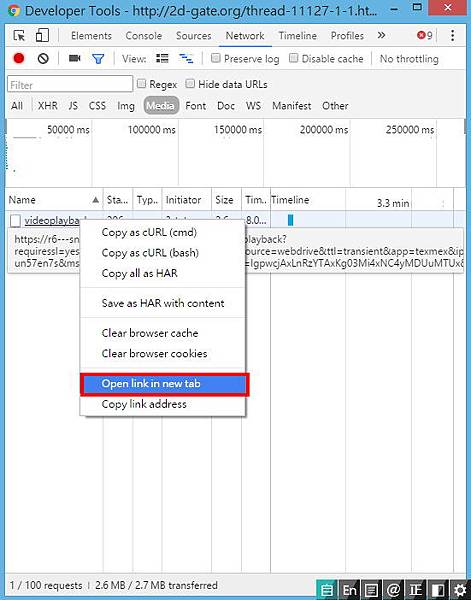Choose Copy as cURL (bash)
This screenshot has width=471, height=600.
[163, 253]
